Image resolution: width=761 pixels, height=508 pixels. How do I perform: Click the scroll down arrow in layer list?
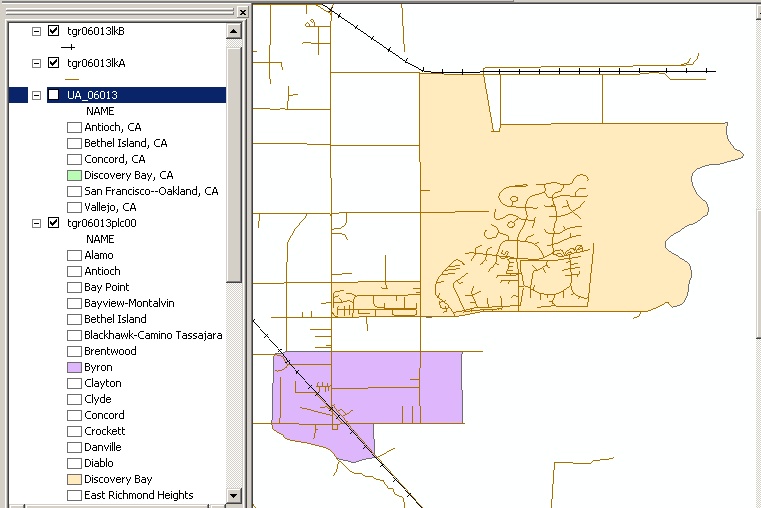click(234, 495)
